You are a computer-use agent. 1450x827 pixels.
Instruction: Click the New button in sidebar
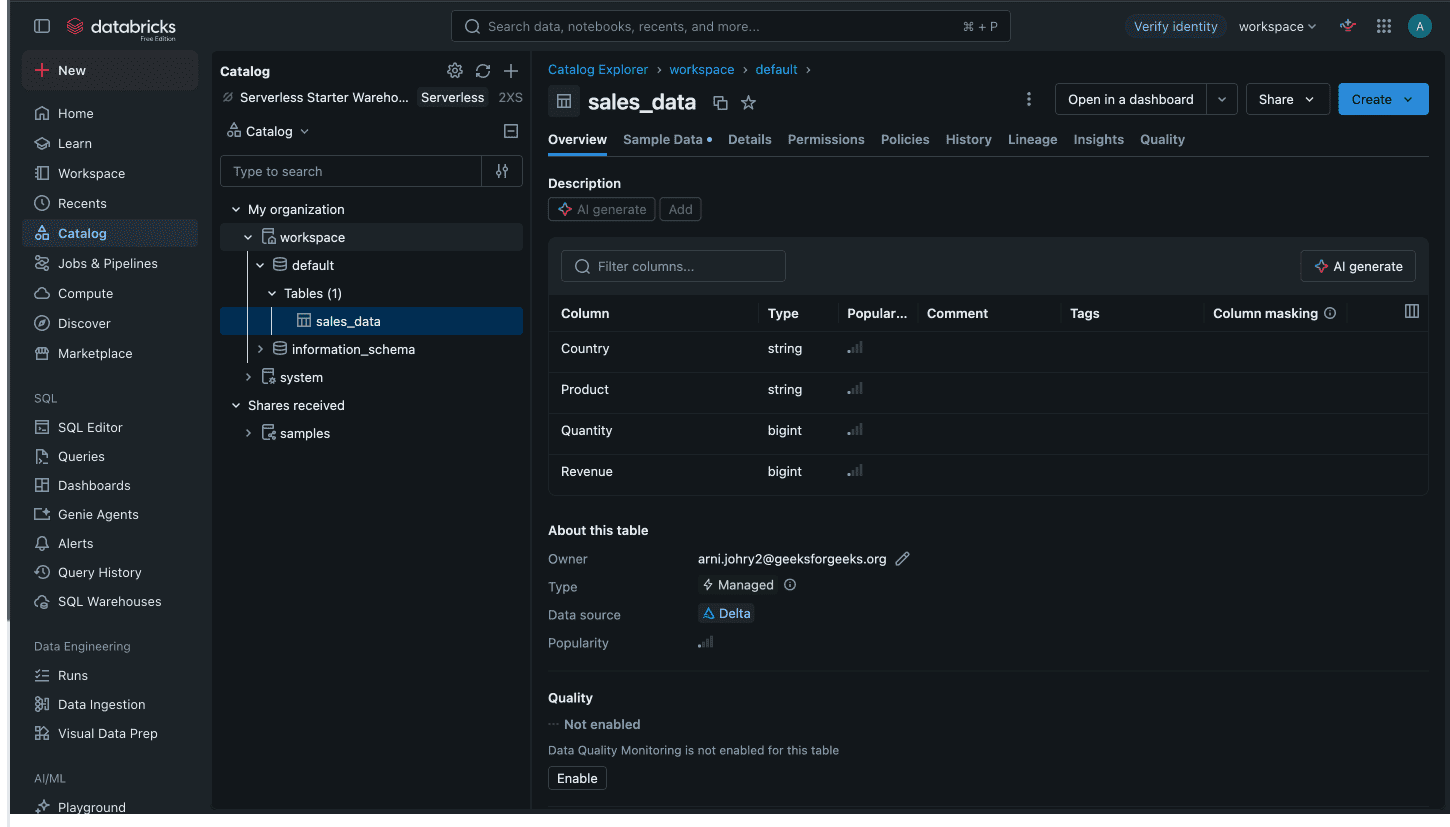(110, 70)
